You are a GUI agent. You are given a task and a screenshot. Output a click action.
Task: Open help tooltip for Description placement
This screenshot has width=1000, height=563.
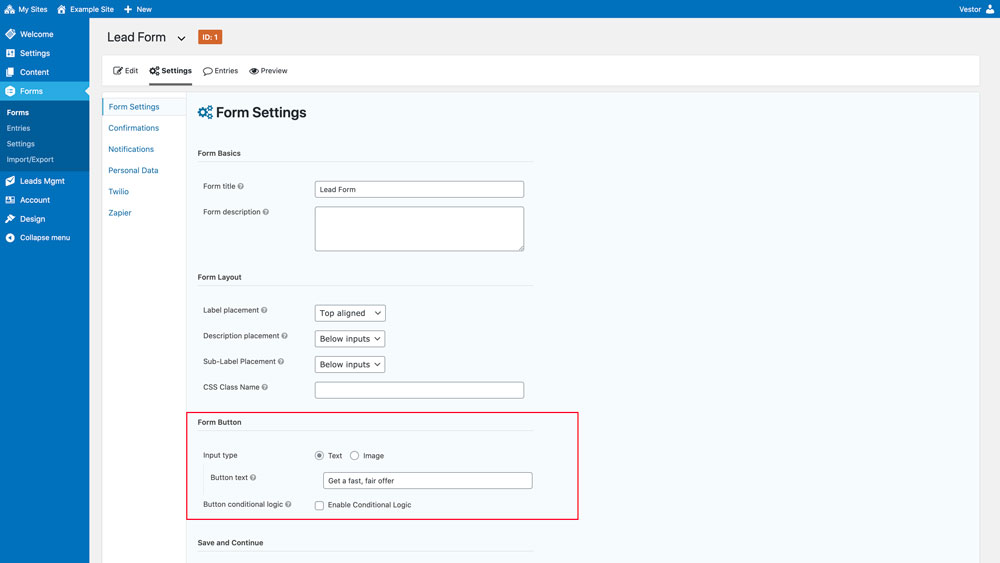284,335
